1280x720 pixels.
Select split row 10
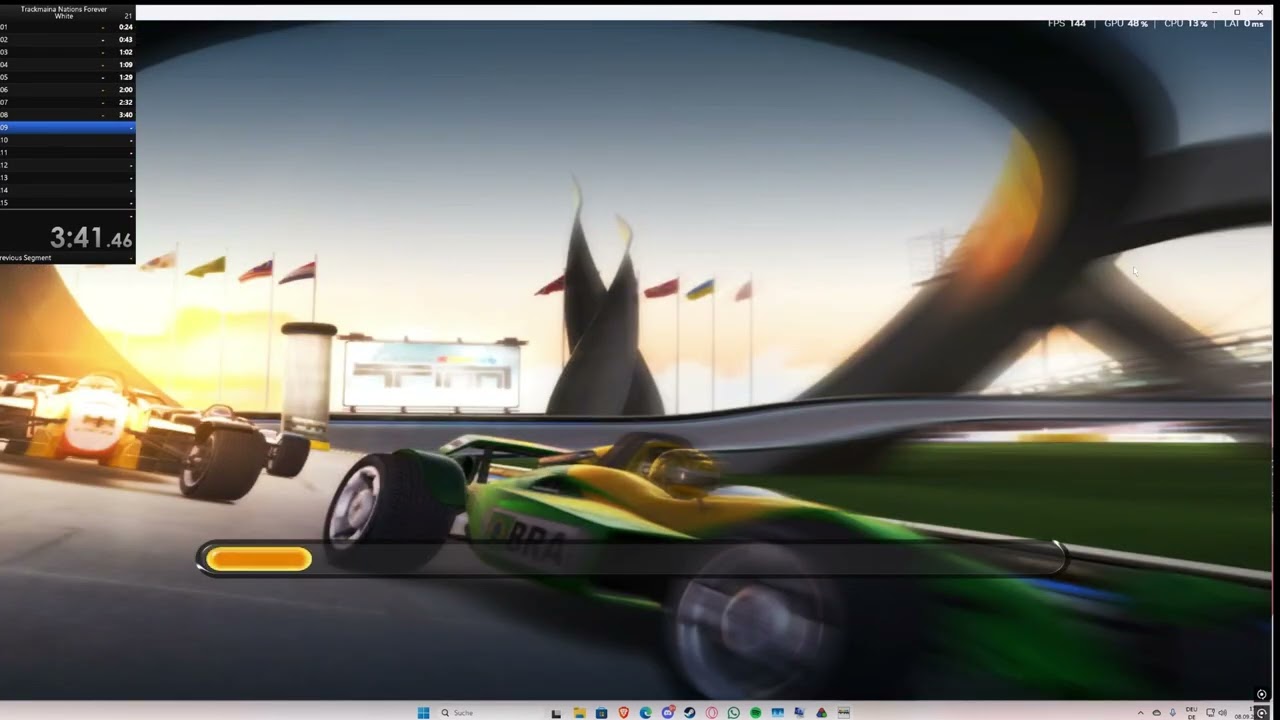point(67,140)
